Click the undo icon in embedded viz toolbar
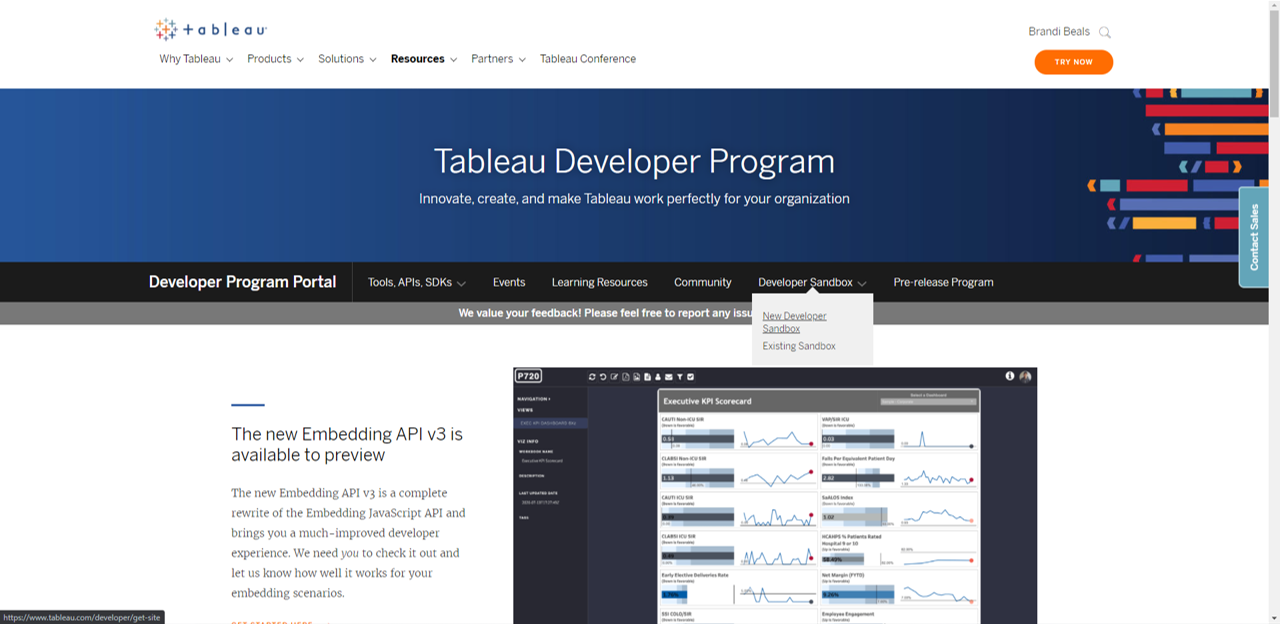 [603, 376]
